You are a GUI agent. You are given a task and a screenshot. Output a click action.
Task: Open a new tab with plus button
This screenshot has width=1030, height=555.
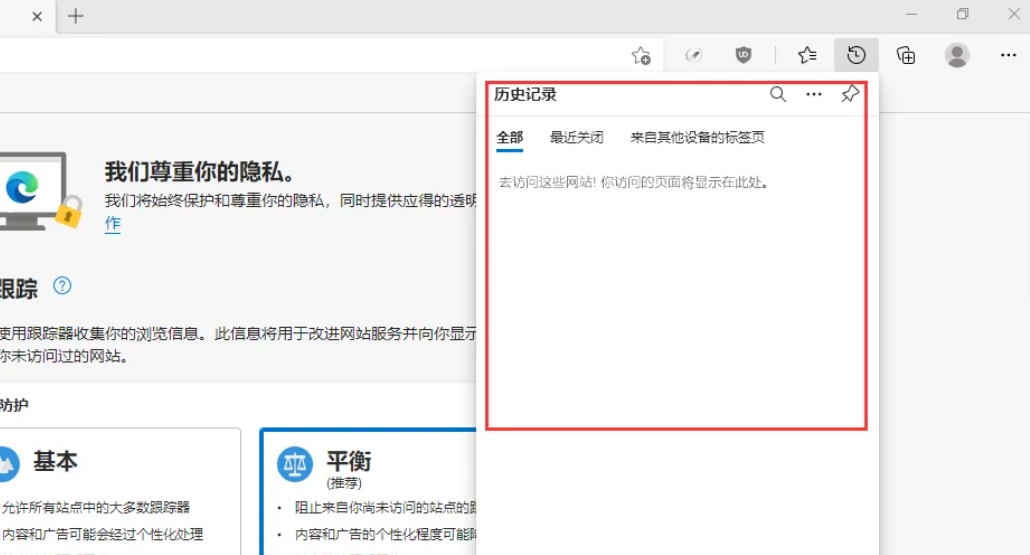(76, 16)
